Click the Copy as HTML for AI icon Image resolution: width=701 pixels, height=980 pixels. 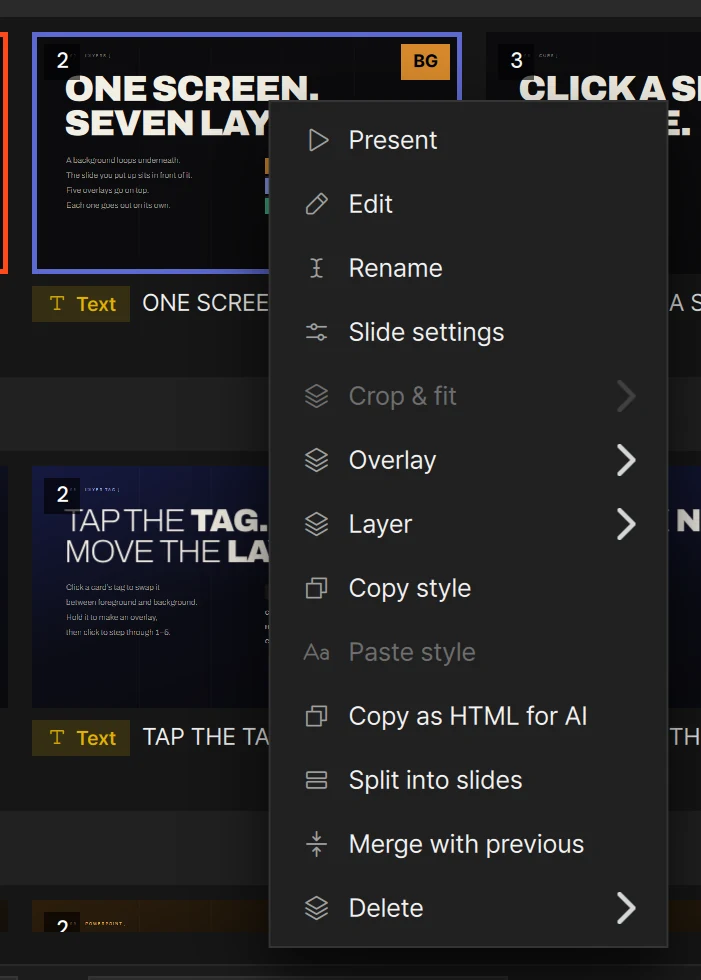pos(317,716)
